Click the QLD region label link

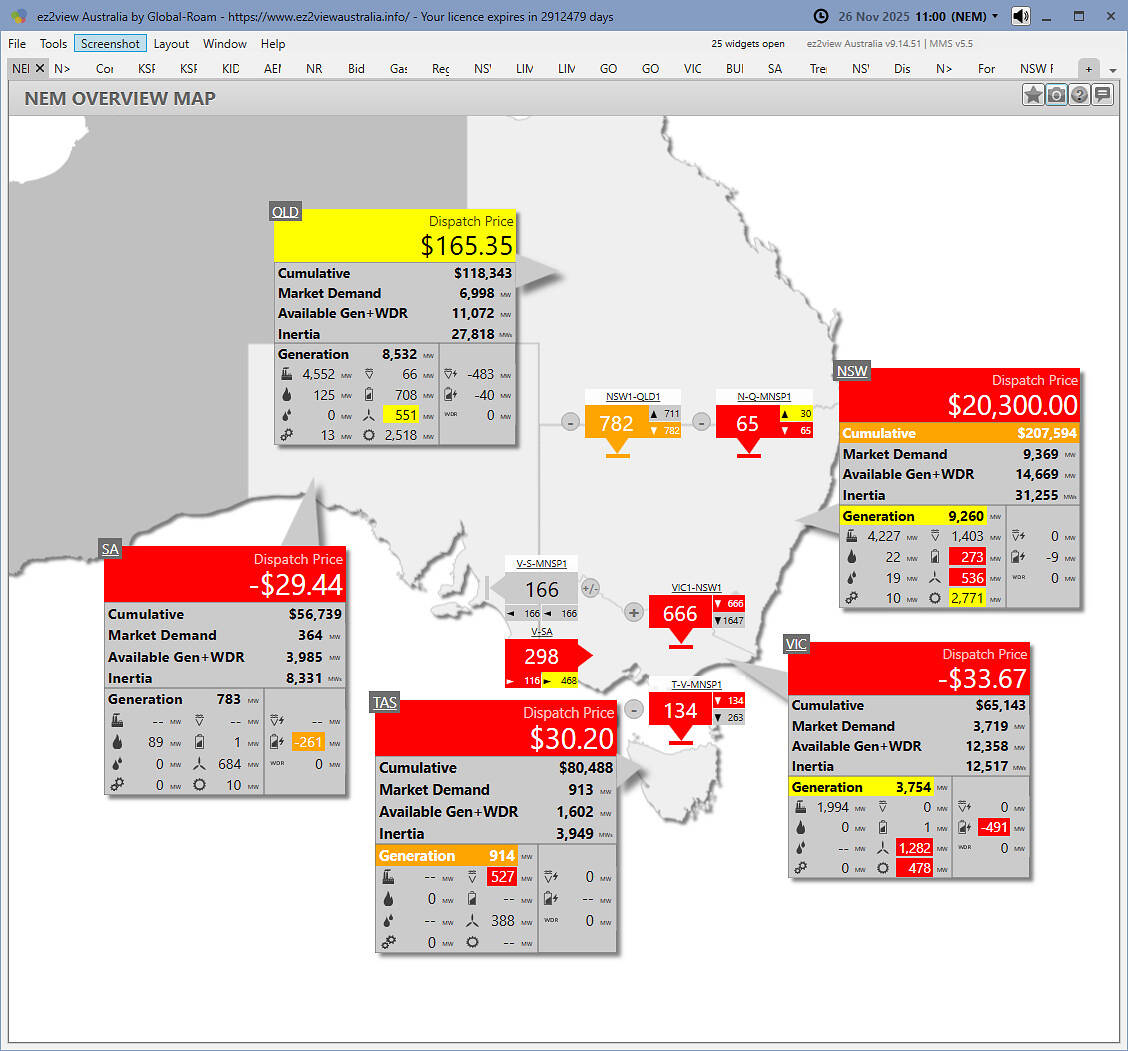285,212
